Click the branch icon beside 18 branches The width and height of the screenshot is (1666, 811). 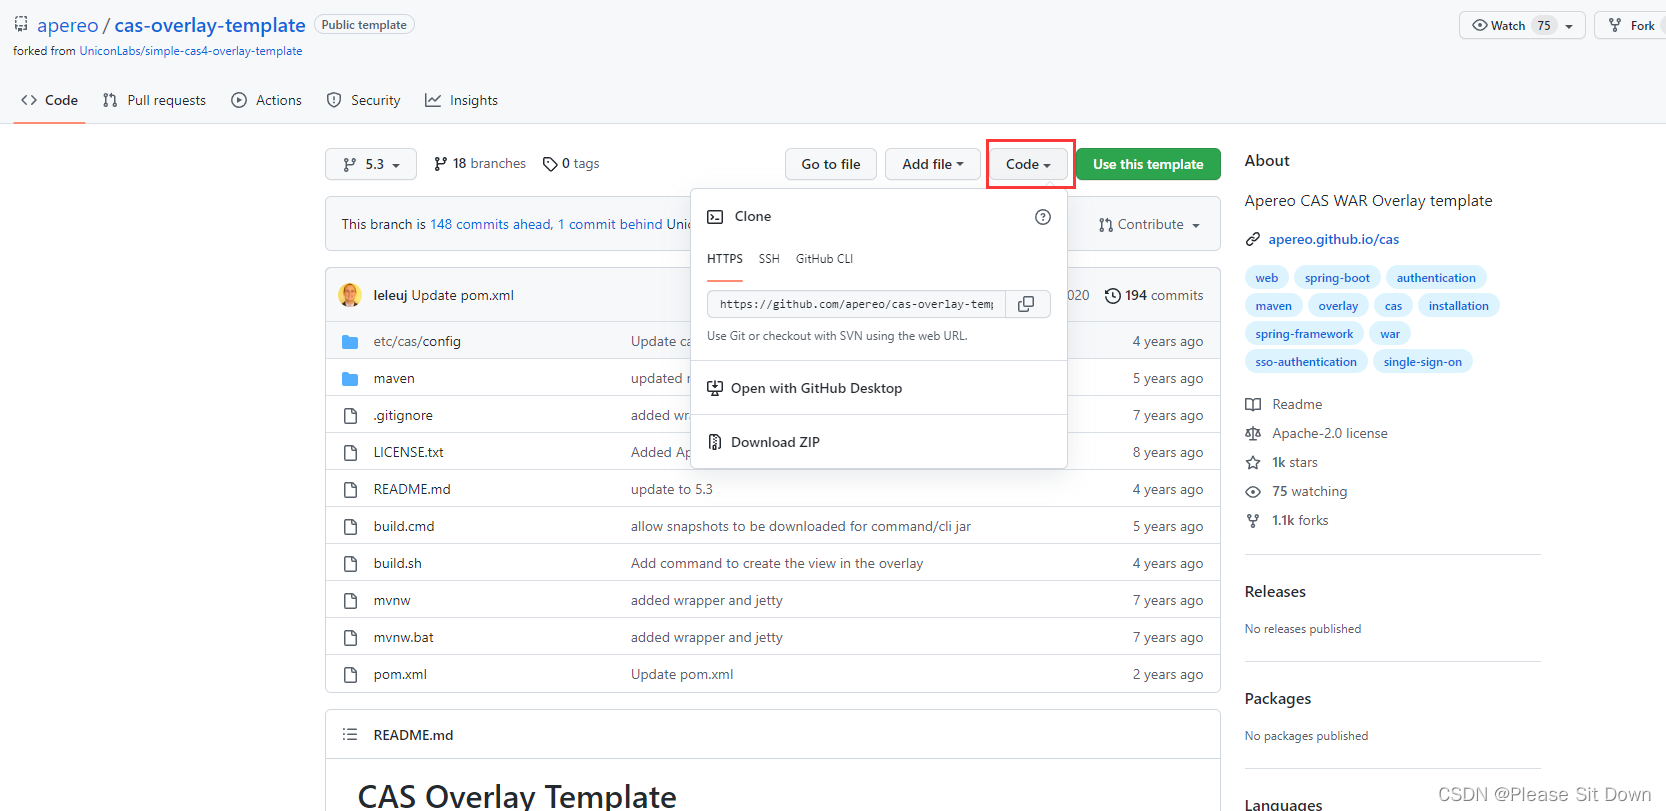(440, 164)
